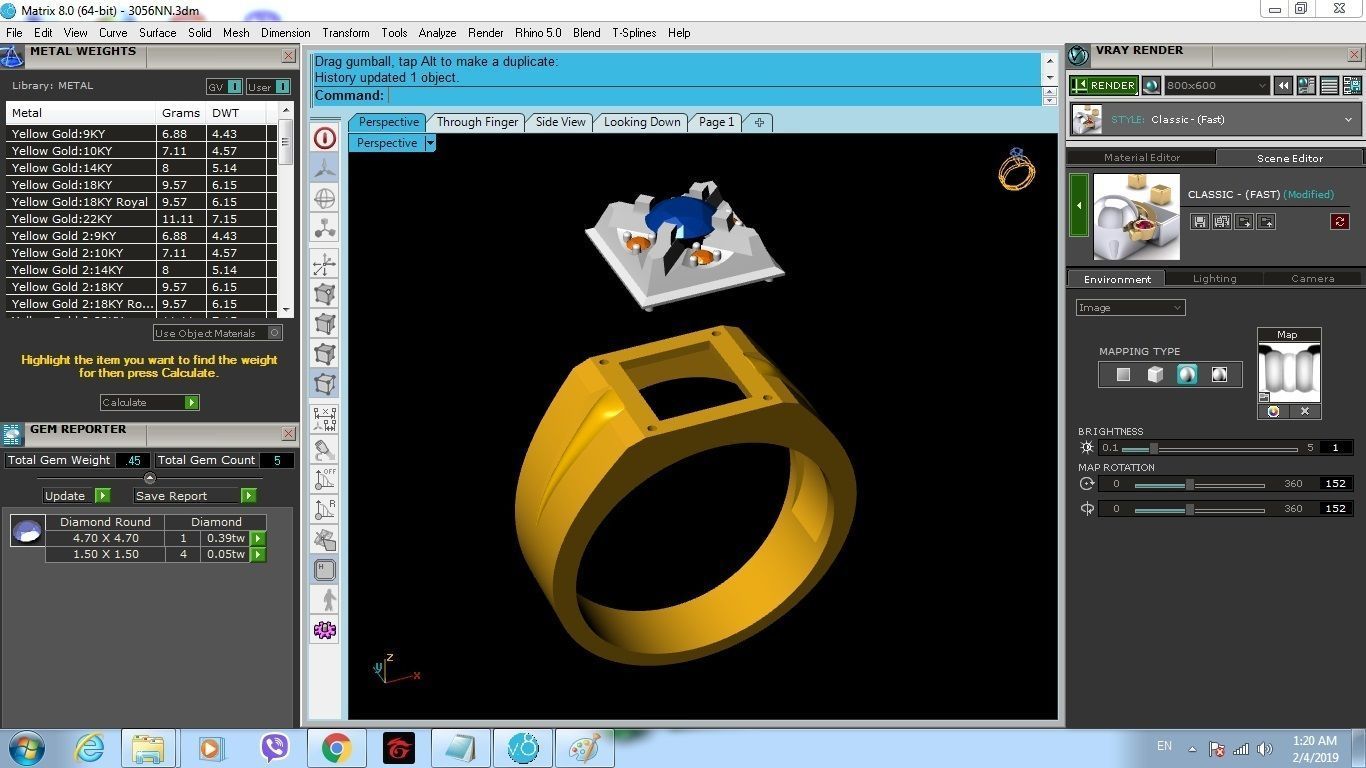
Task: Click the ruler OFF icon in toolbar
Action: pos(325,479)
